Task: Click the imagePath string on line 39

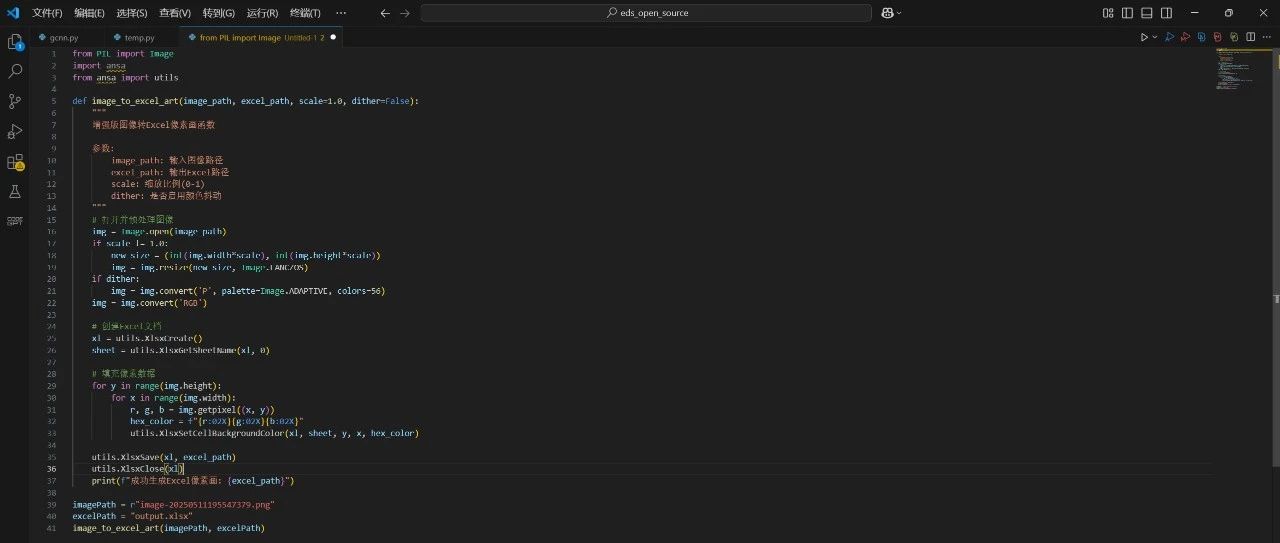Action: (205, 504)
